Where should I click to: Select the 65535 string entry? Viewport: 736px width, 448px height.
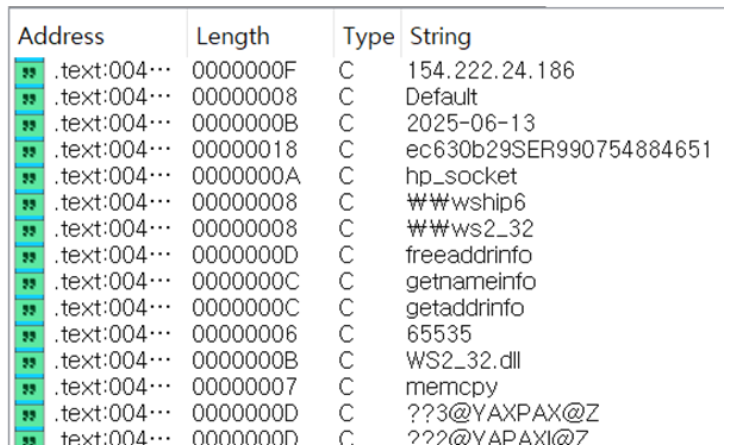[438, 334]
